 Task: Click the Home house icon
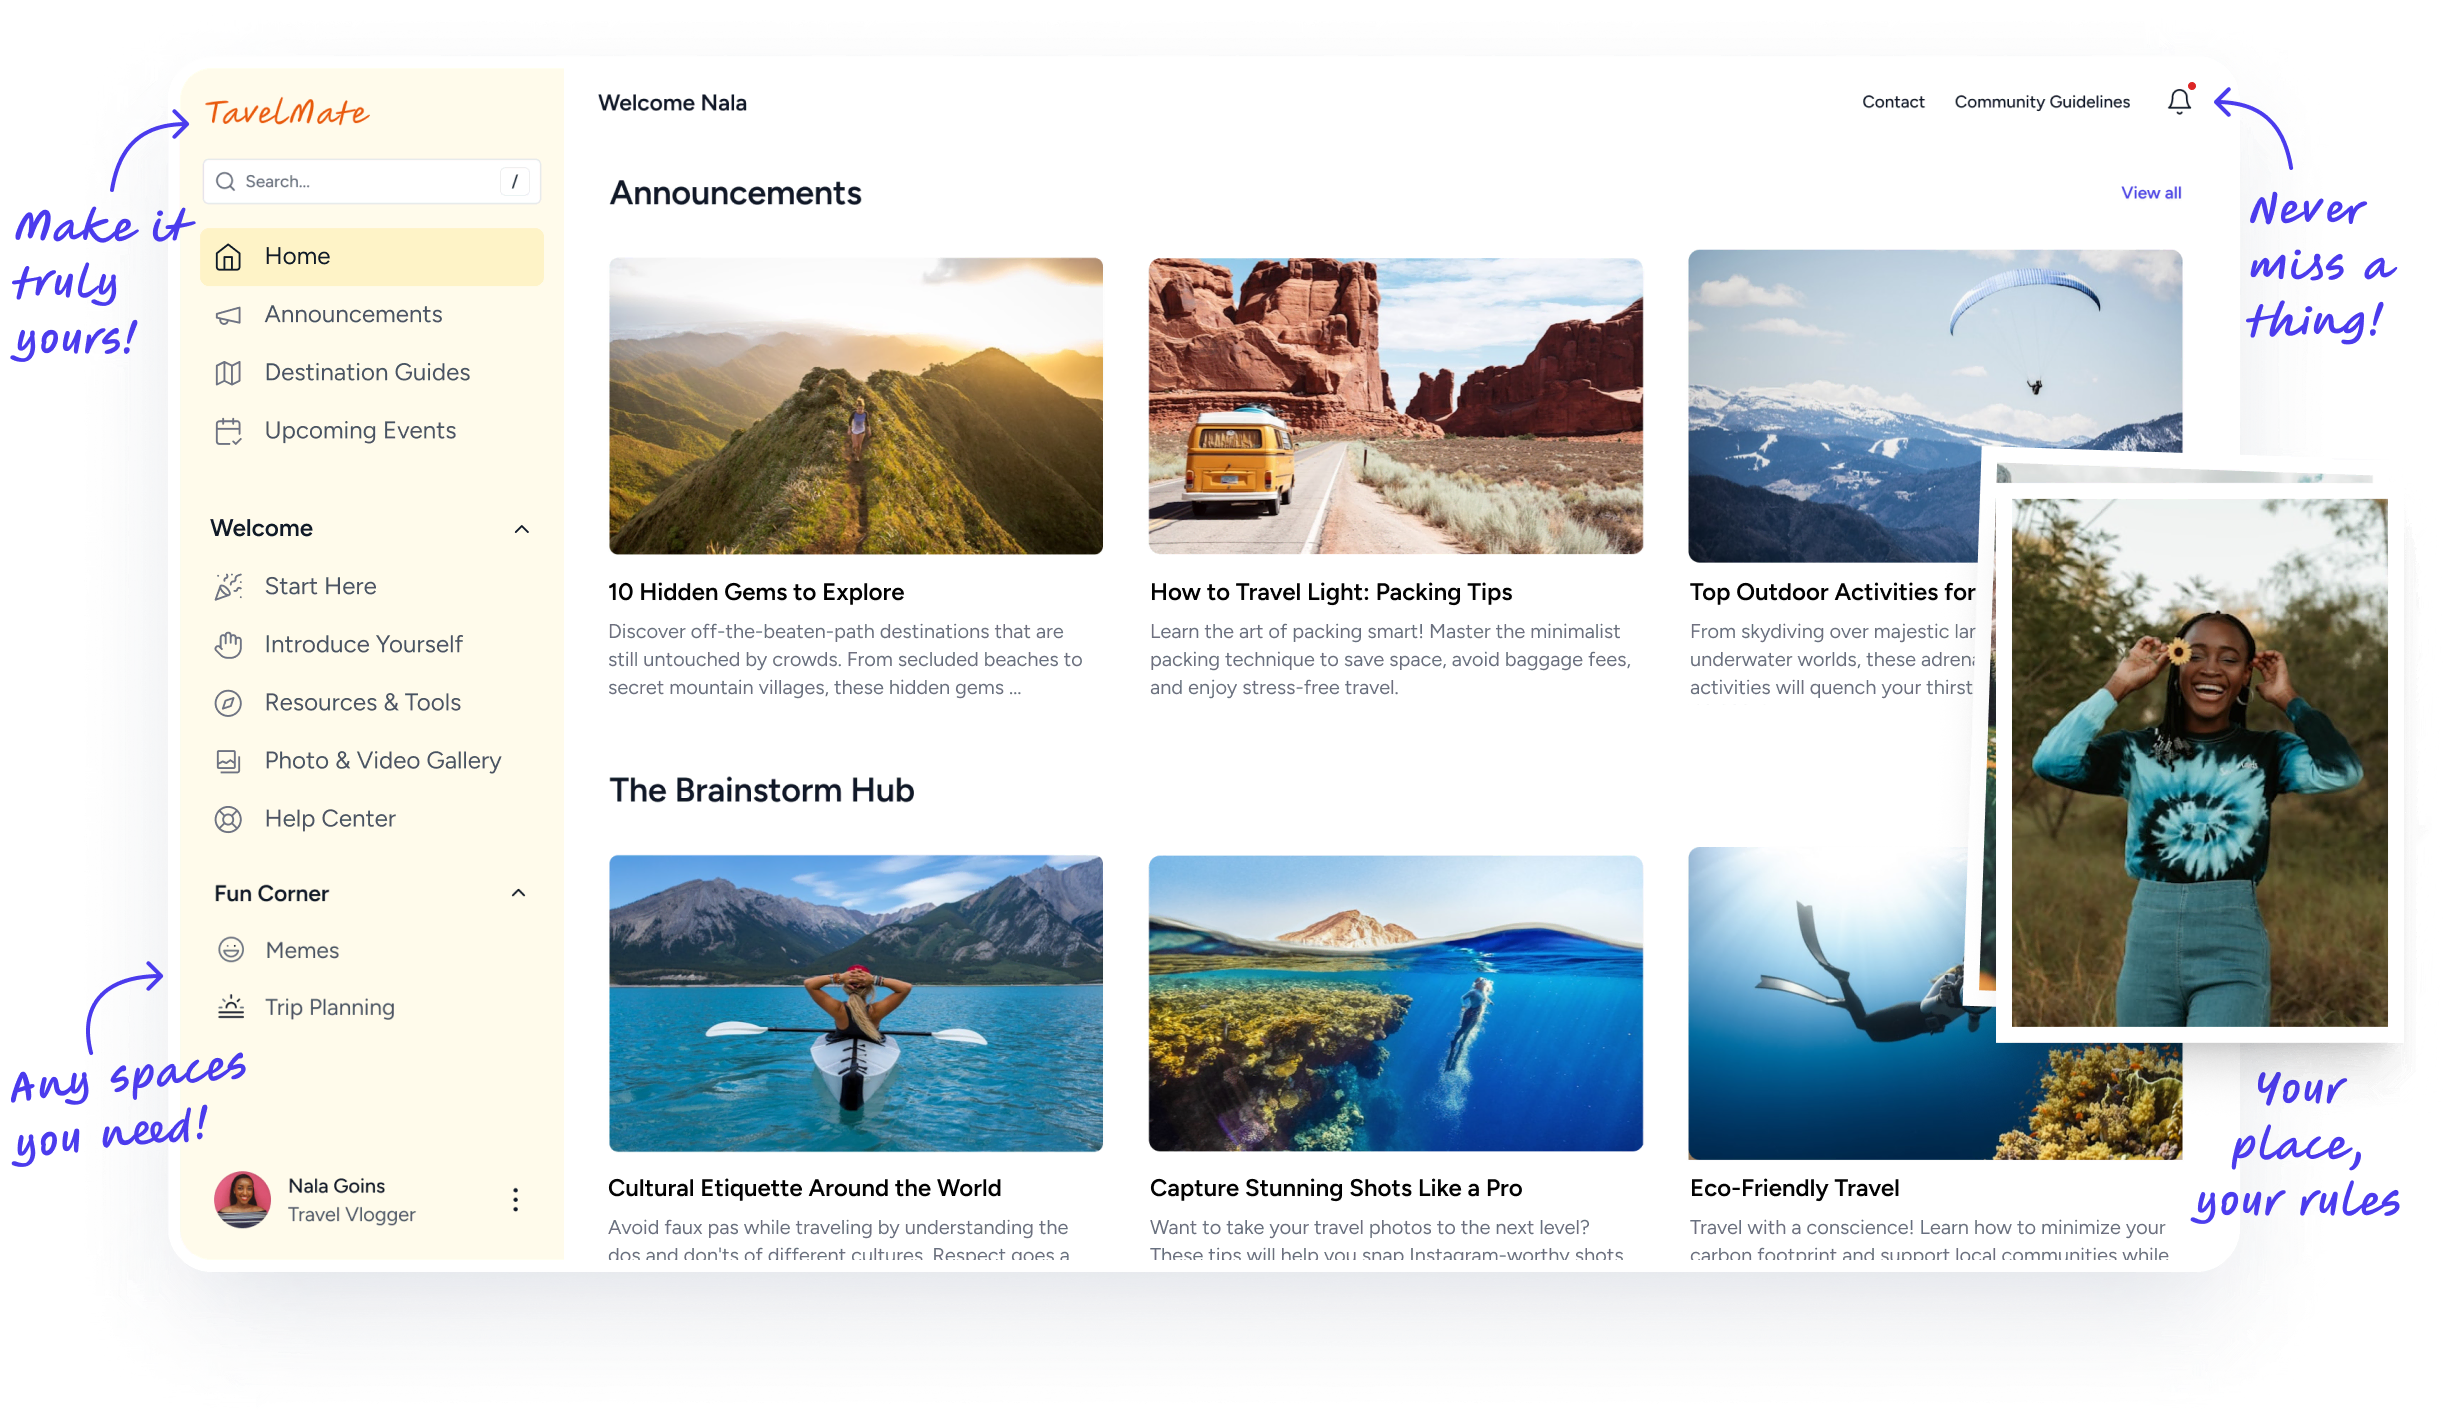[x=229, y=257]
